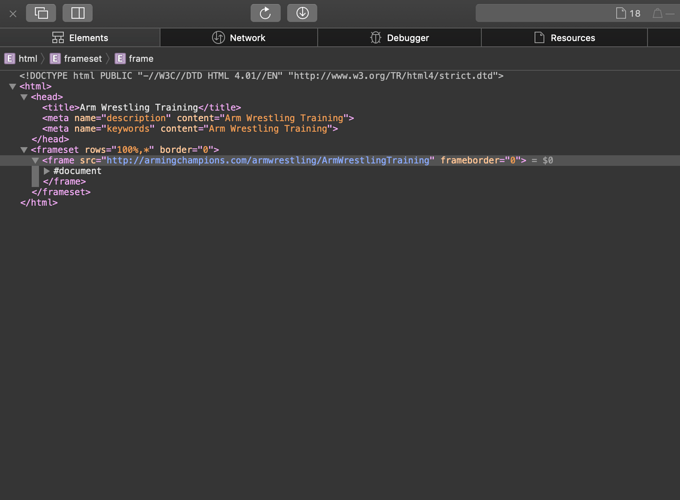Viewport: 680px width, 500px height.
Task: Expand the #document node
Action: pos(47,171)
